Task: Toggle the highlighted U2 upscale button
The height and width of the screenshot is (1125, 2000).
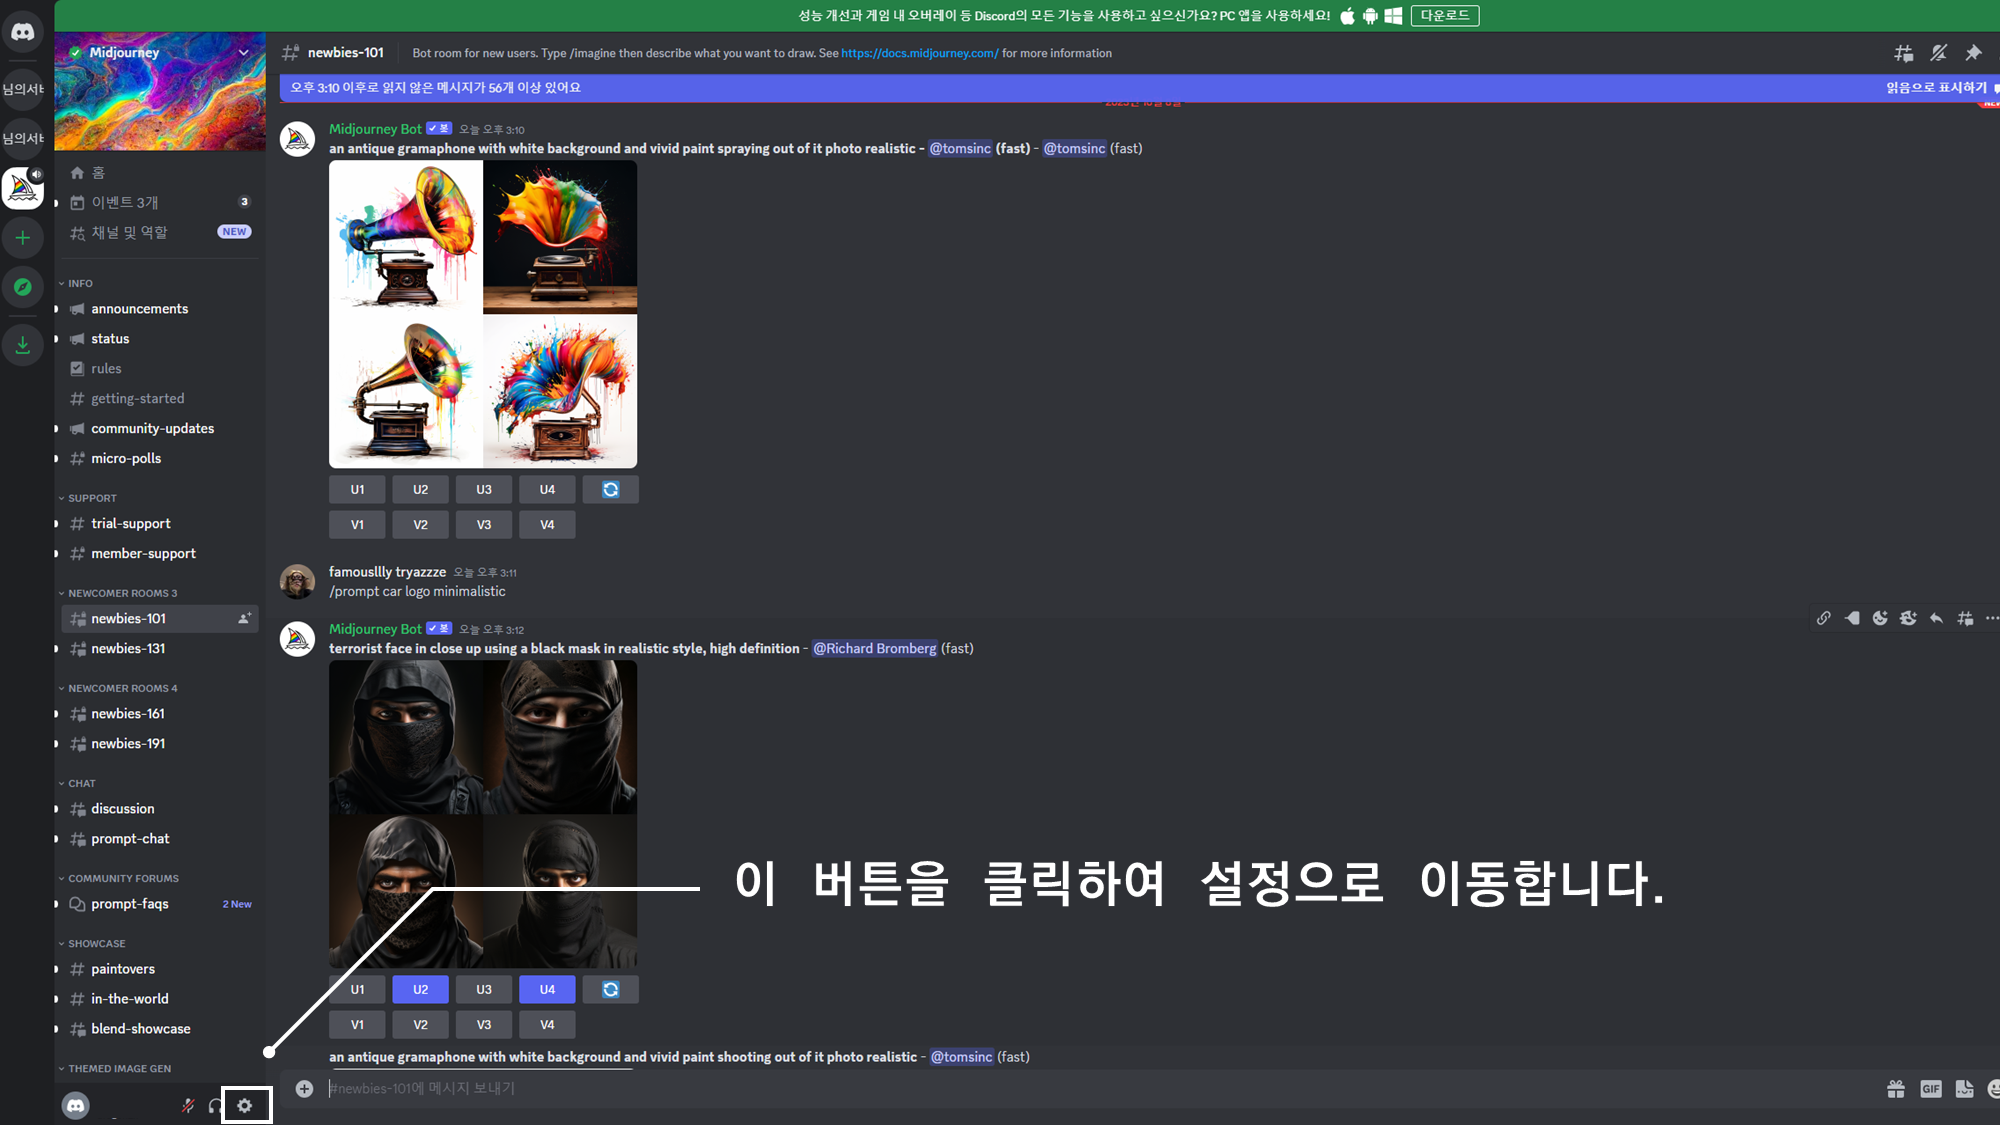Action: point(420,989)
